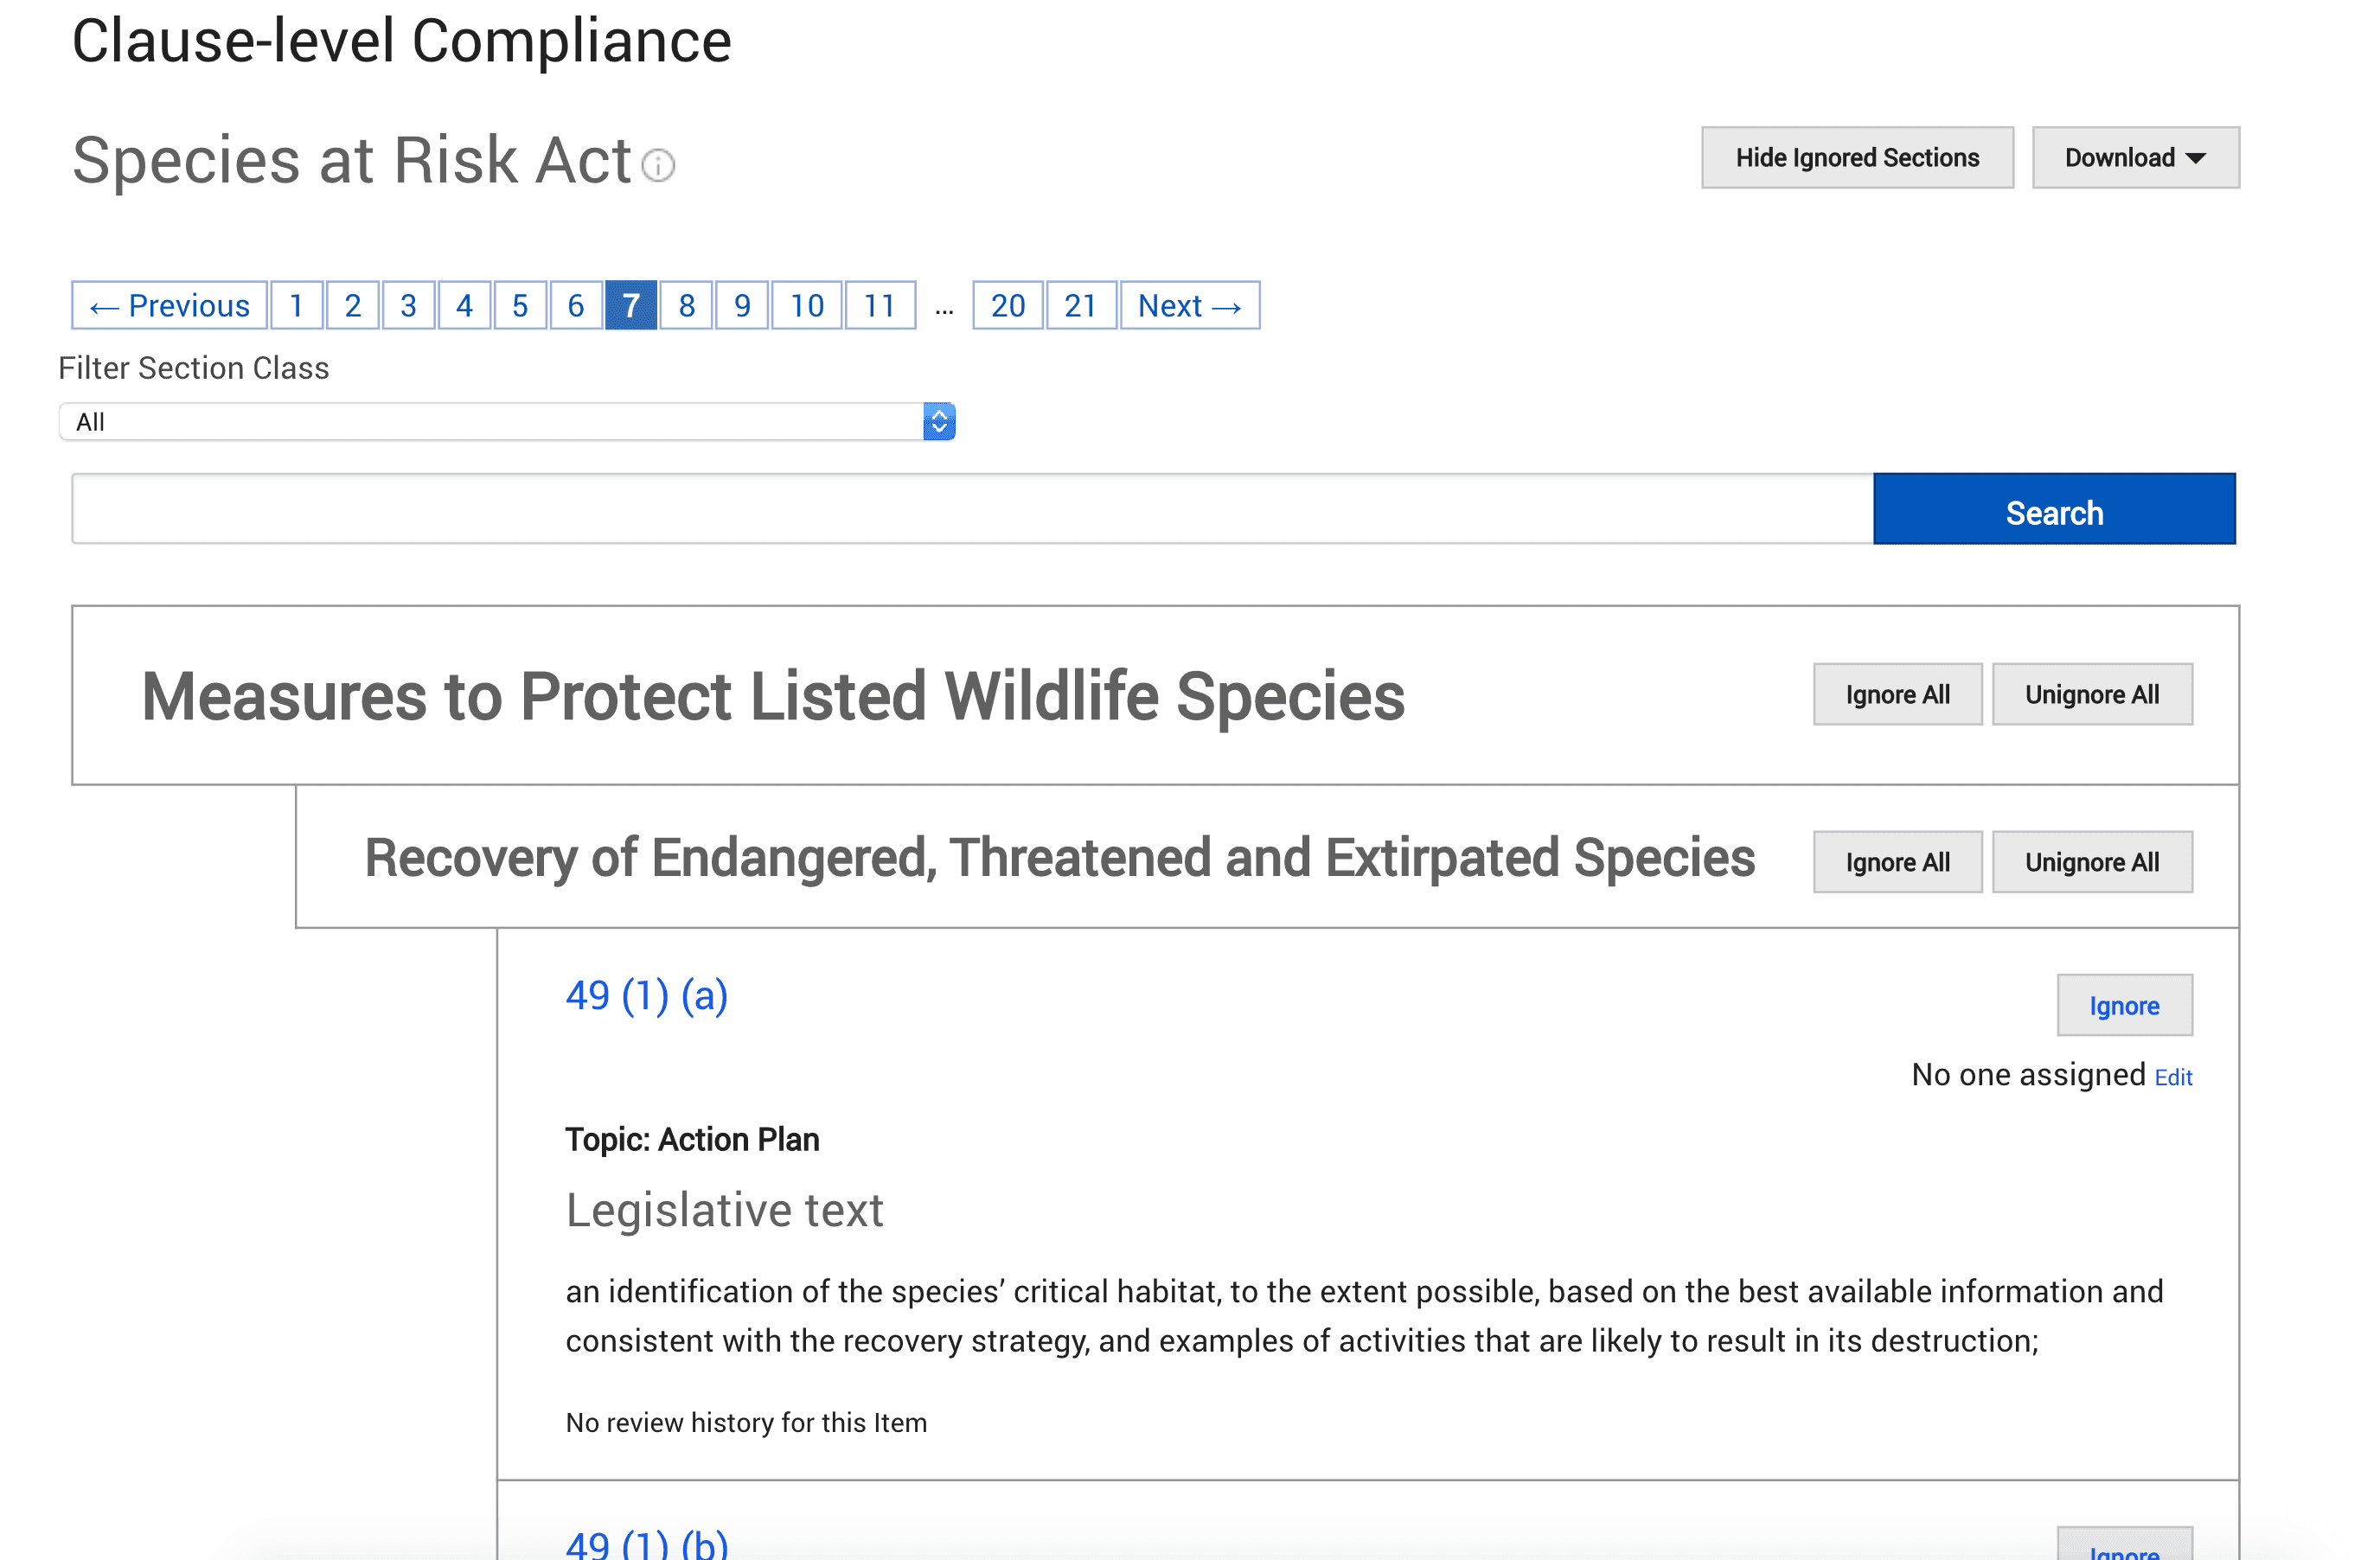This screenshot has width=2380, height=1560.
Task: Go to page 10
Action: click(807, 306)
